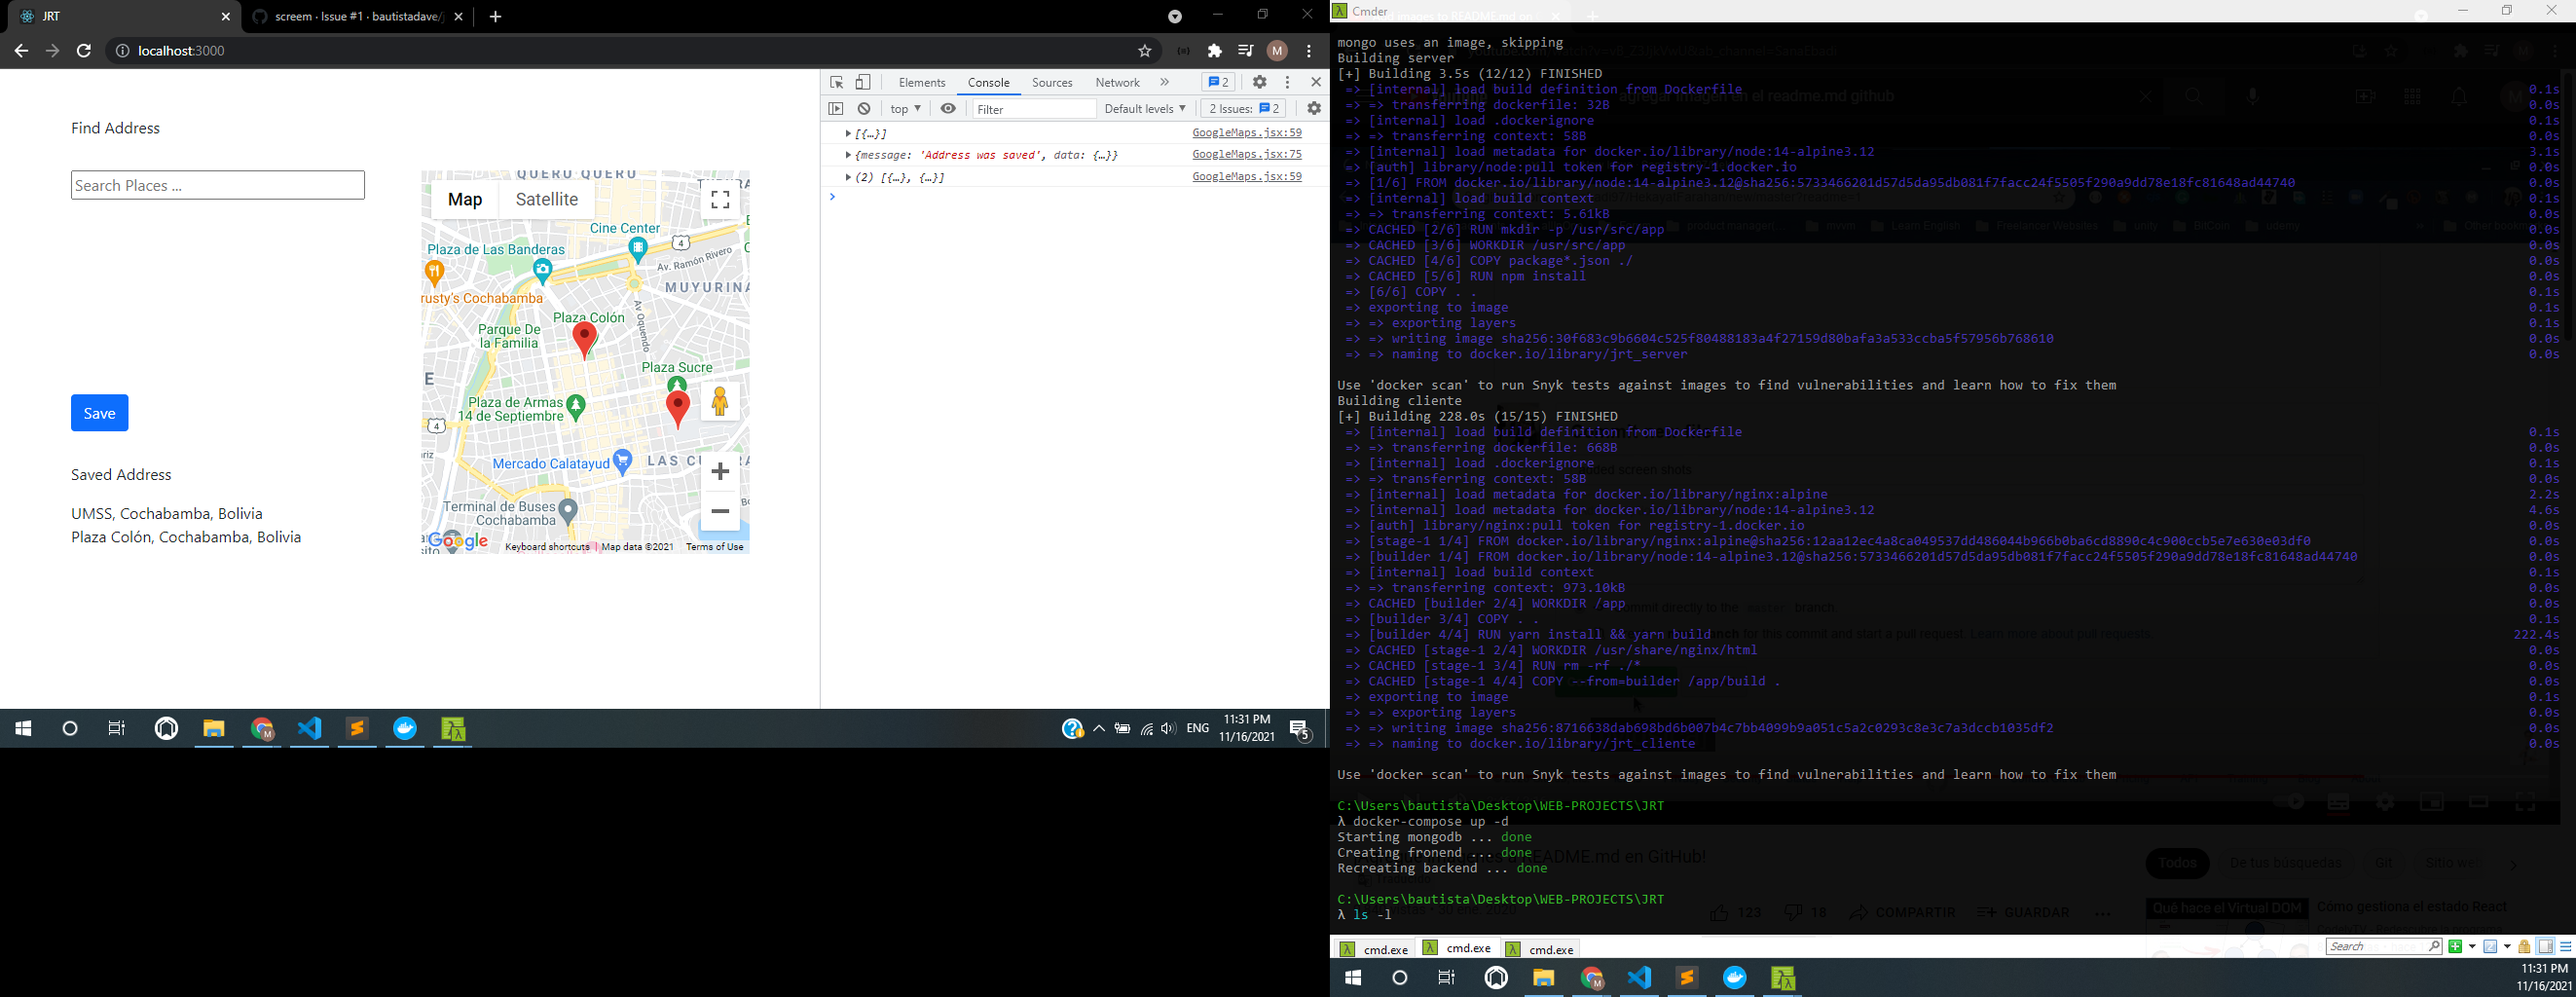This screenshot has height=997, width=2576.
Task: Toggle fullscreen view on the map
Action: coord(720,200)
